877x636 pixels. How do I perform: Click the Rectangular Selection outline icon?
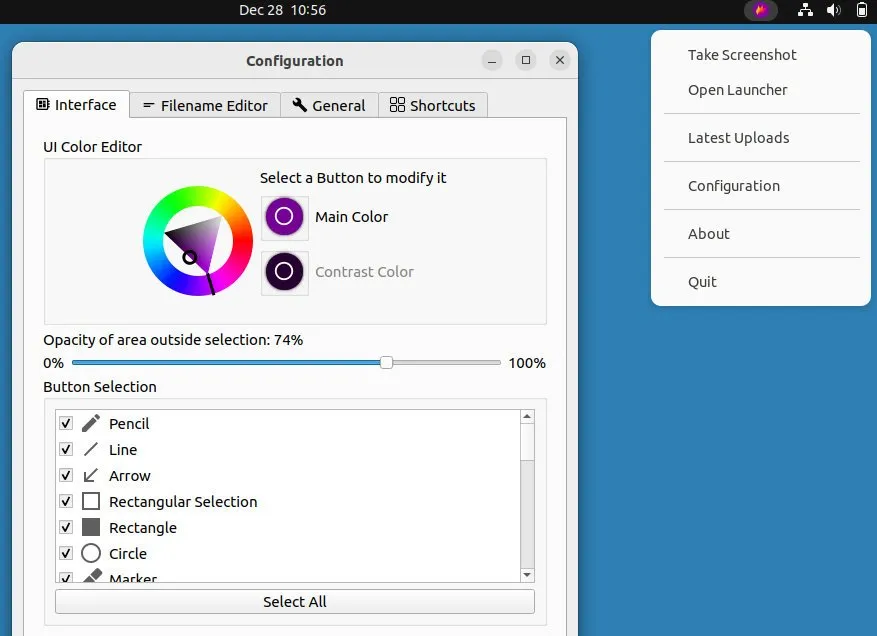pyautogui.click(x=91, y=501)
